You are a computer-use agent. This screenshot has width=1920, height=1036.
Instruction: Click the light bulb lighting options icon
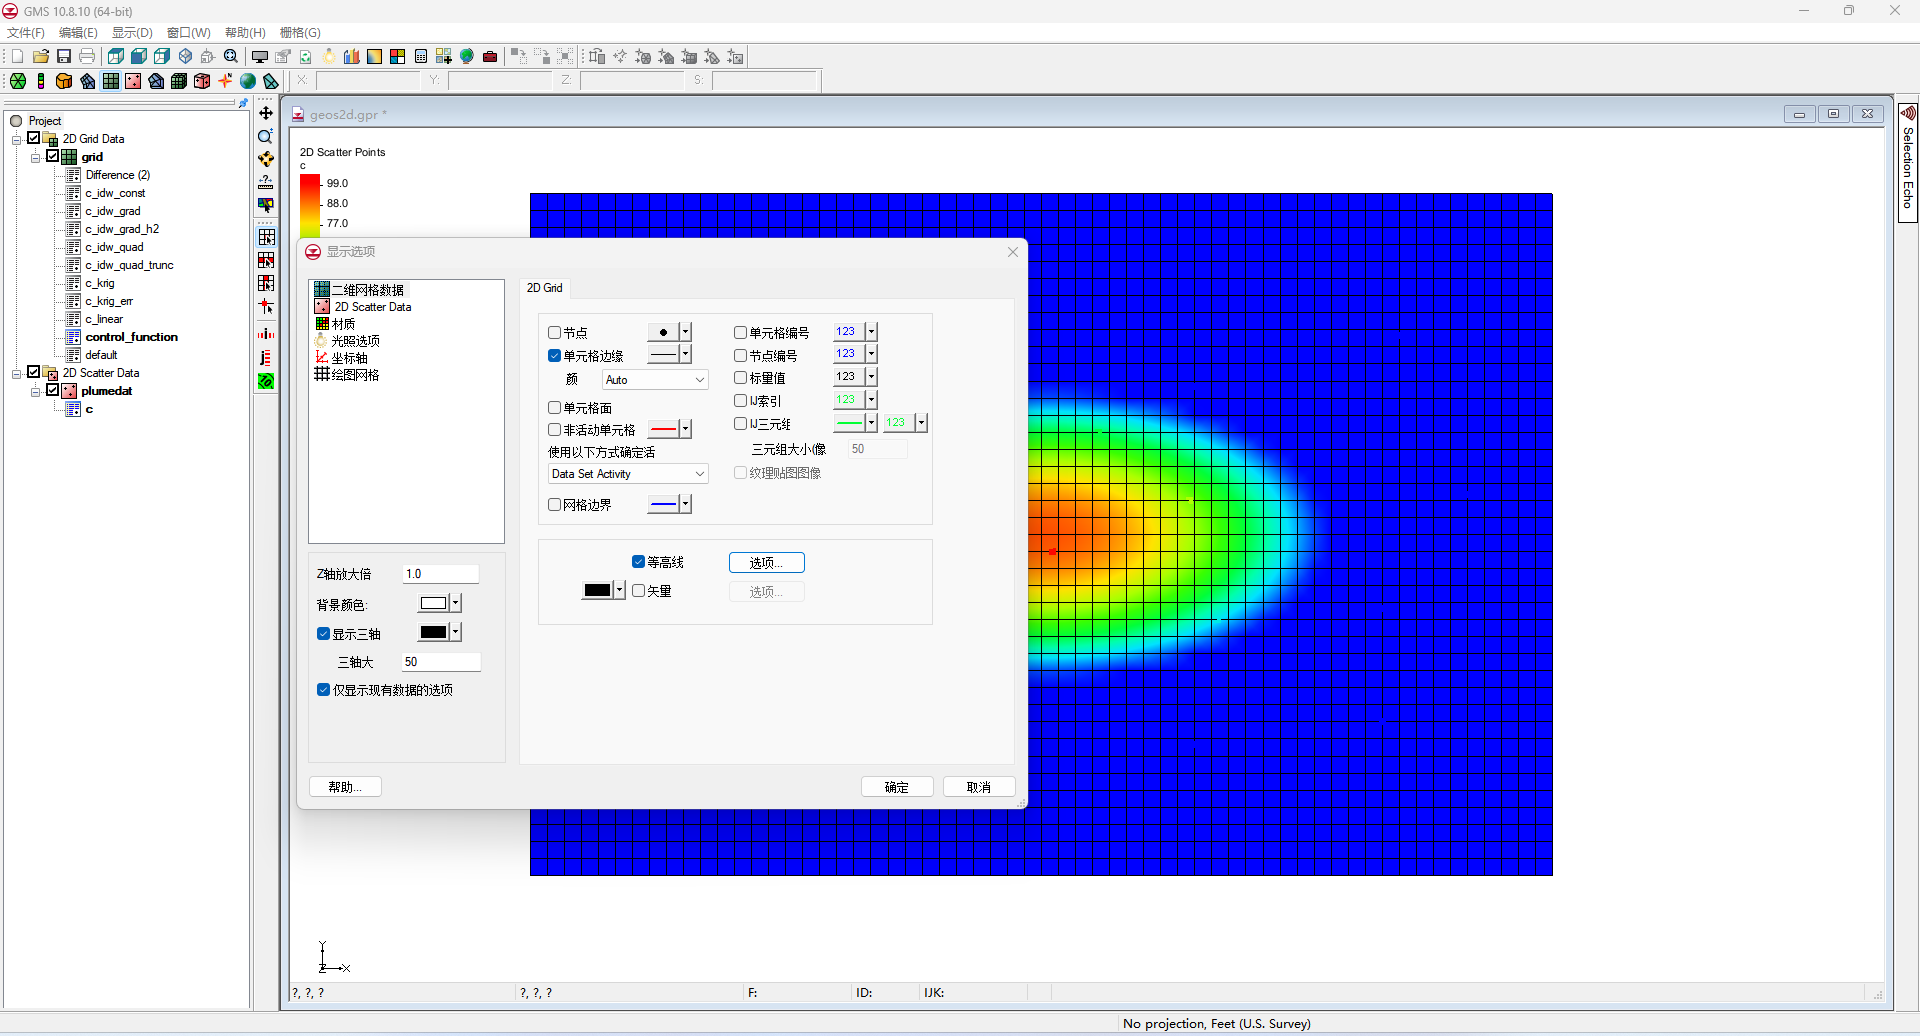click(x=329, y=57)
